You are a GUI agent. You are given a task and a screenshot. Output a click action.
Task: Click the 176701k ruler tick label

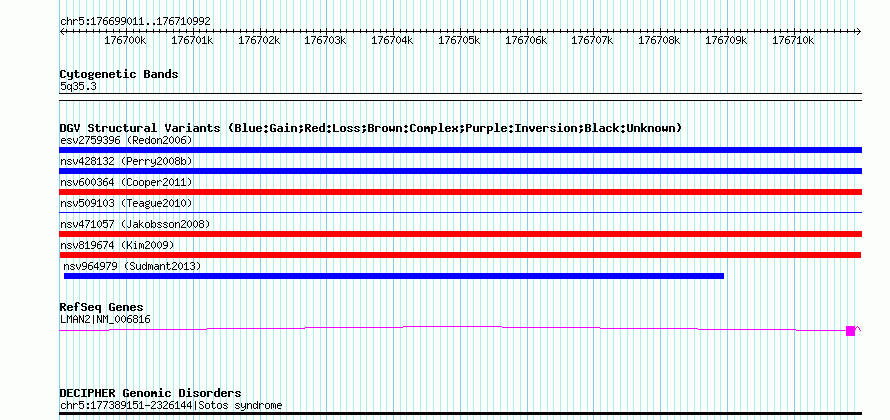tap(192, 41)
